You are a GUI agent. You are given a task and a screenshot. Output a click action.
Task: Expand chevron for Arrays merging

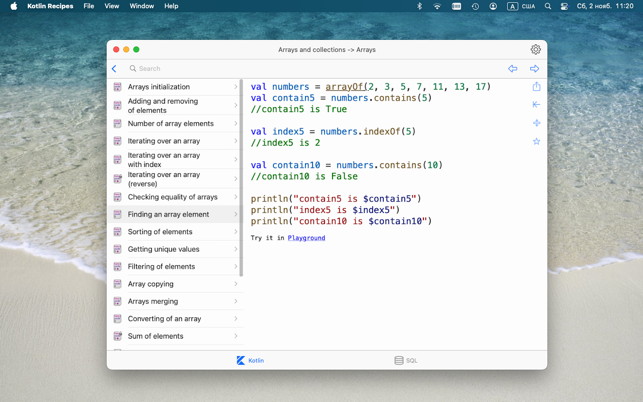(x=236, y=301)
